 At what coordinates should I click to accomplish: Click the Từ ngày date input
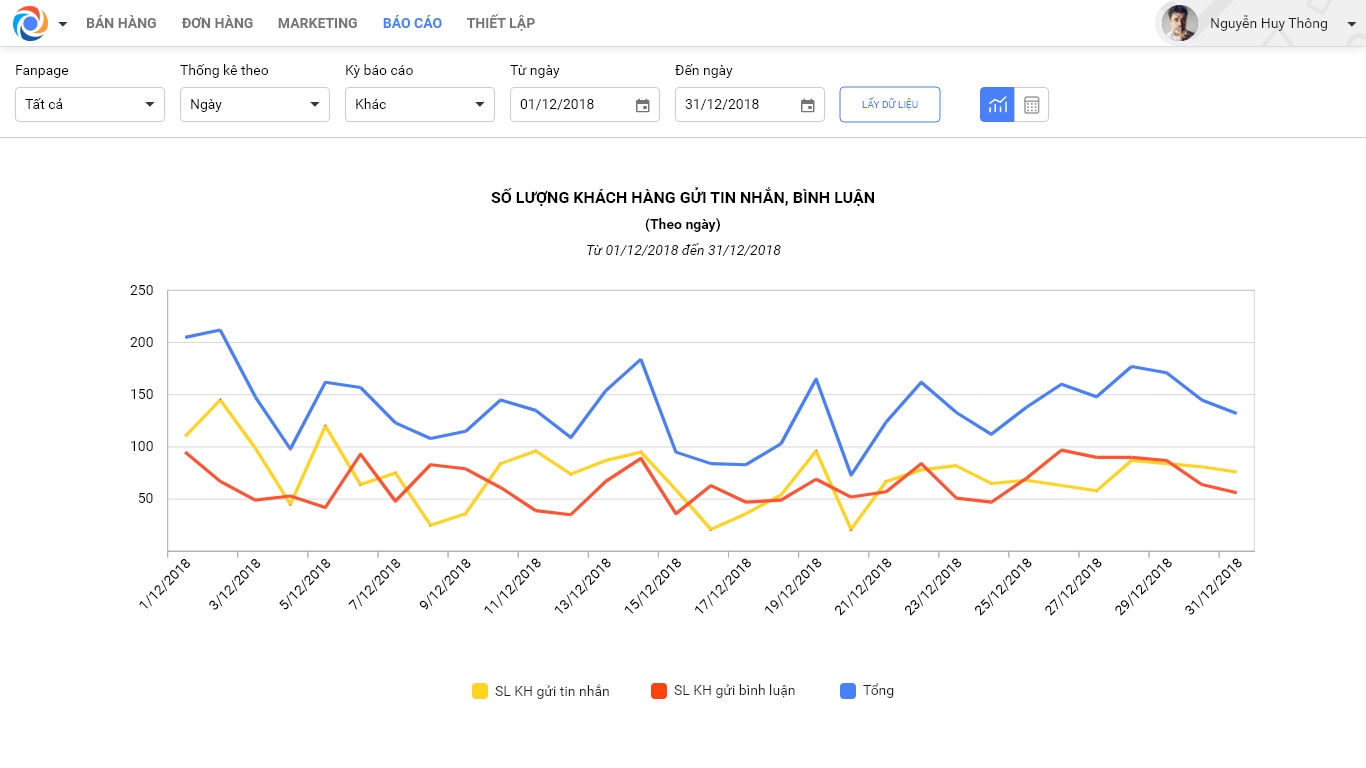(x=572, y=104)
